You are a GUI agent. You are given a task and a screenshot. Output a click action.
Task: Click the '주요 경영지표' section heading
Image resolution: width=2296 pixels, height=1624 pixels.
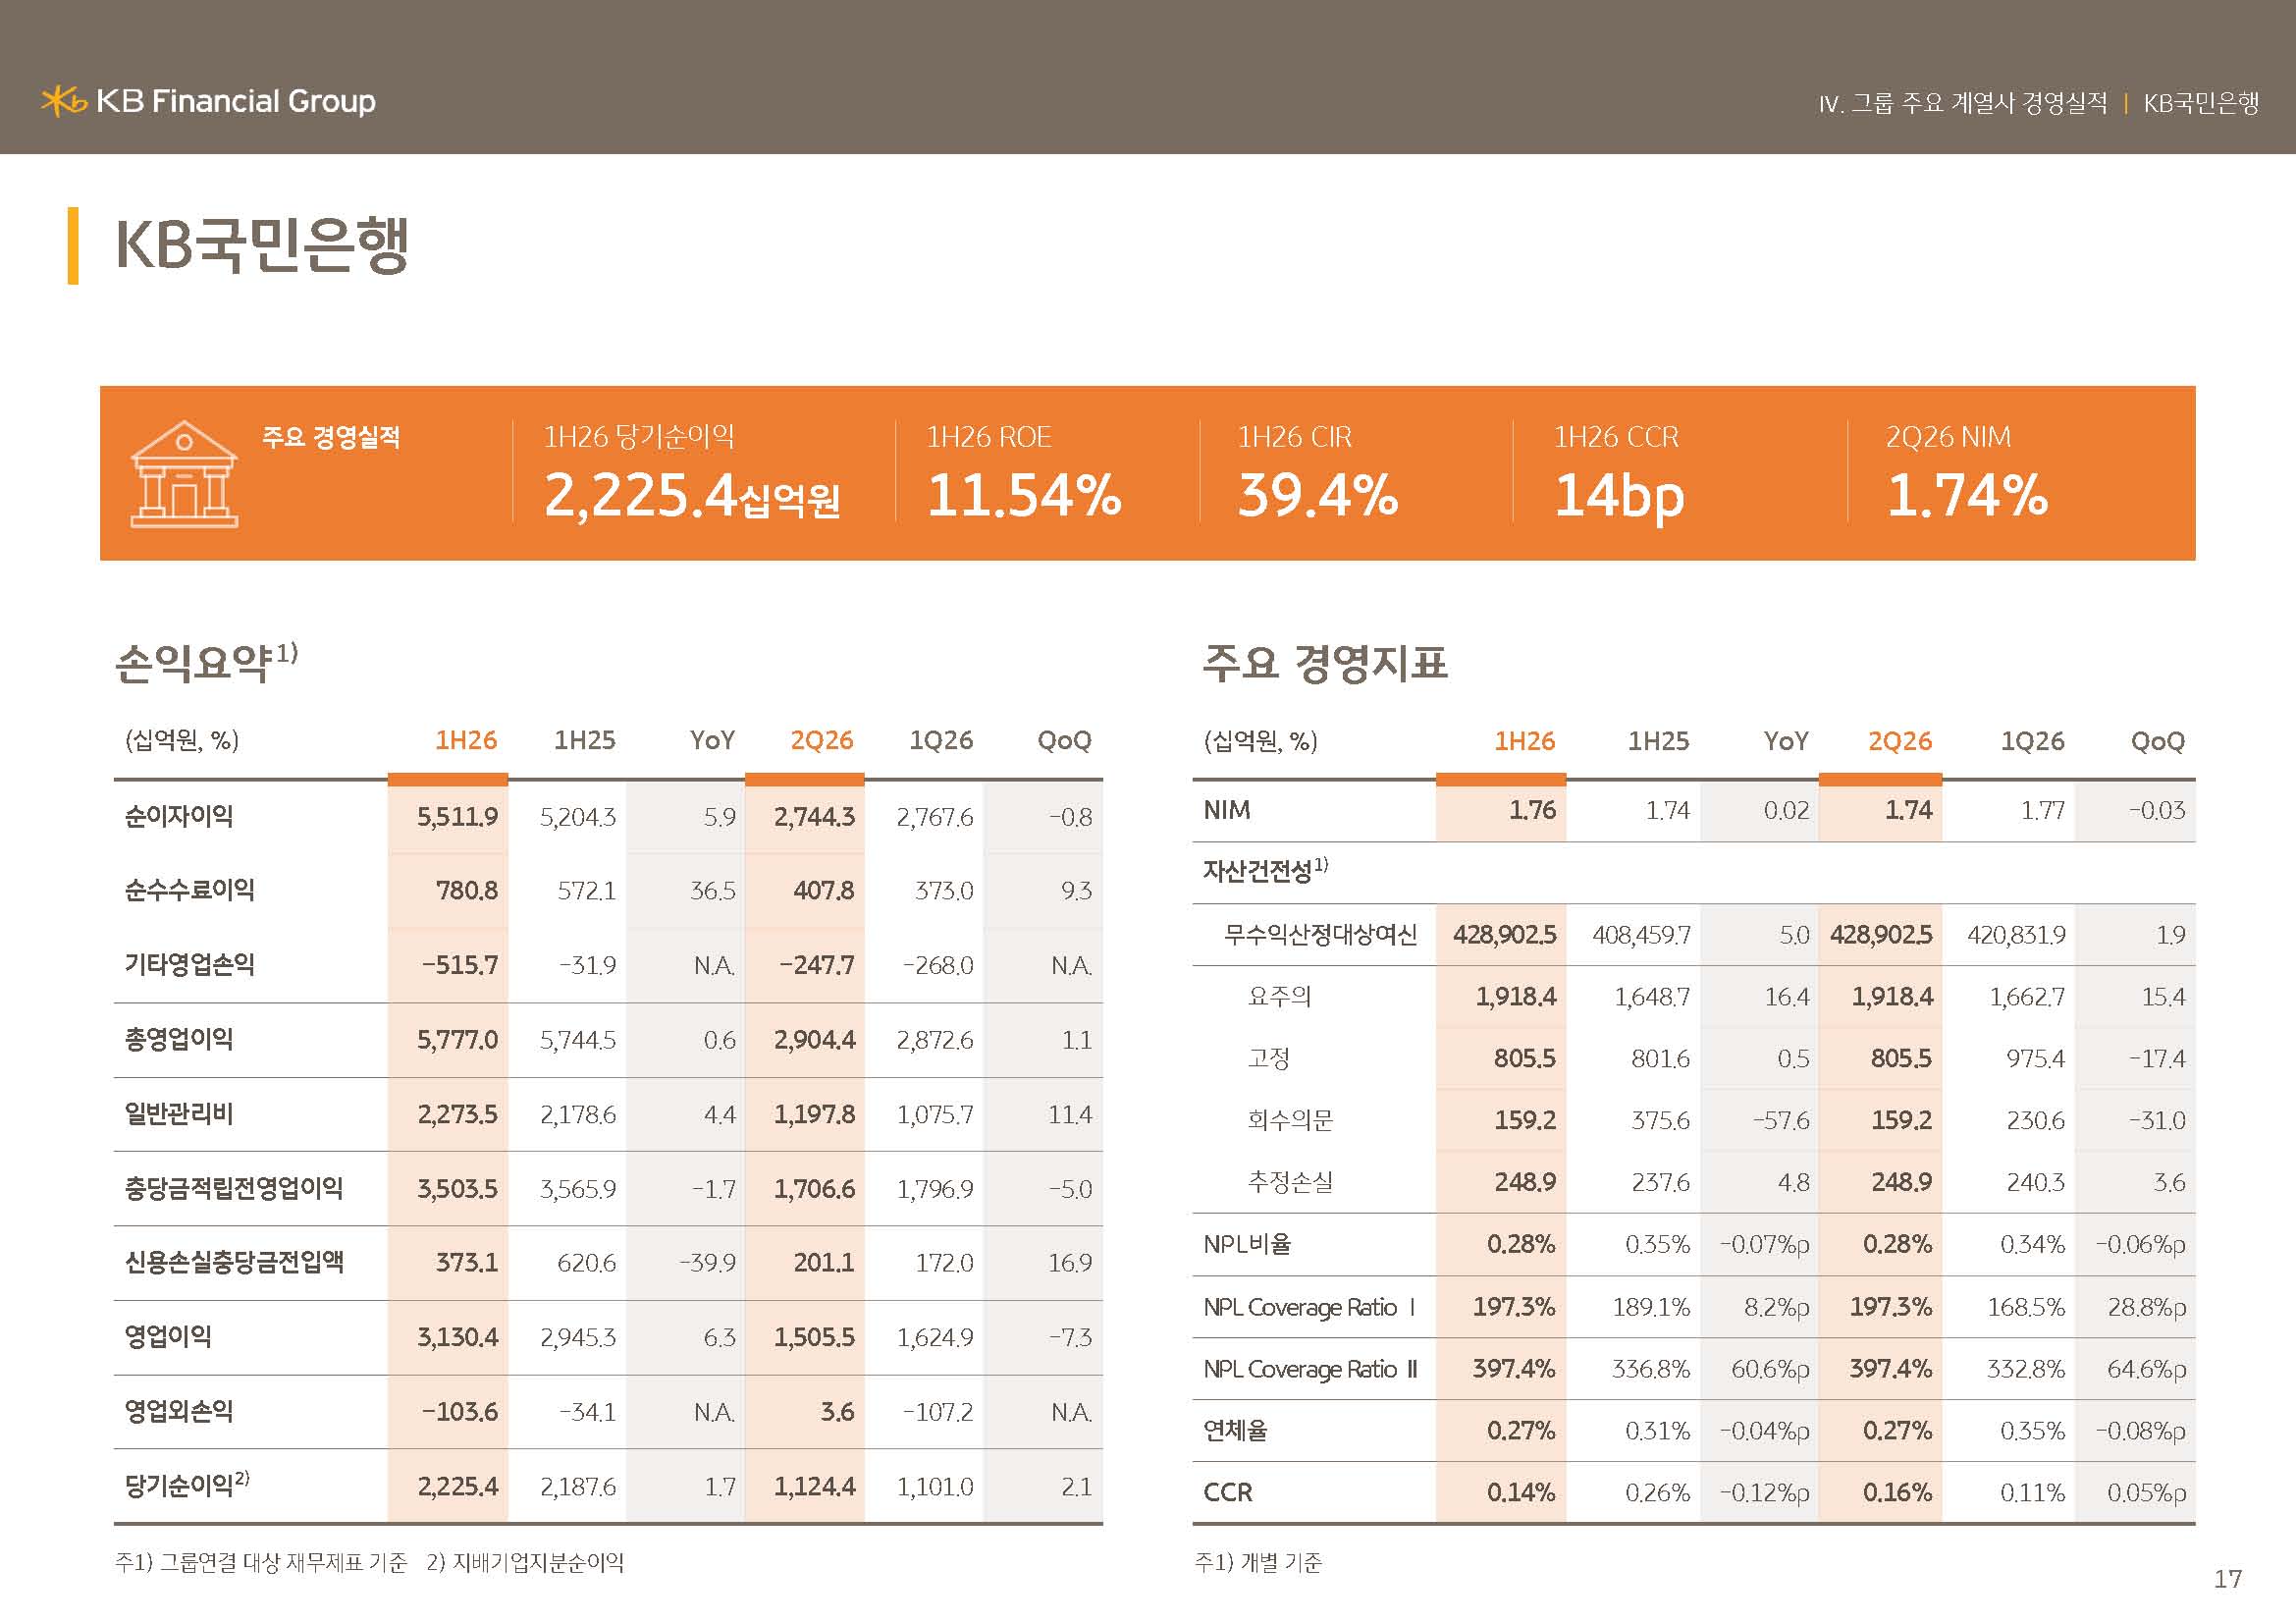pyautogui.click(x=1325, y=662)
